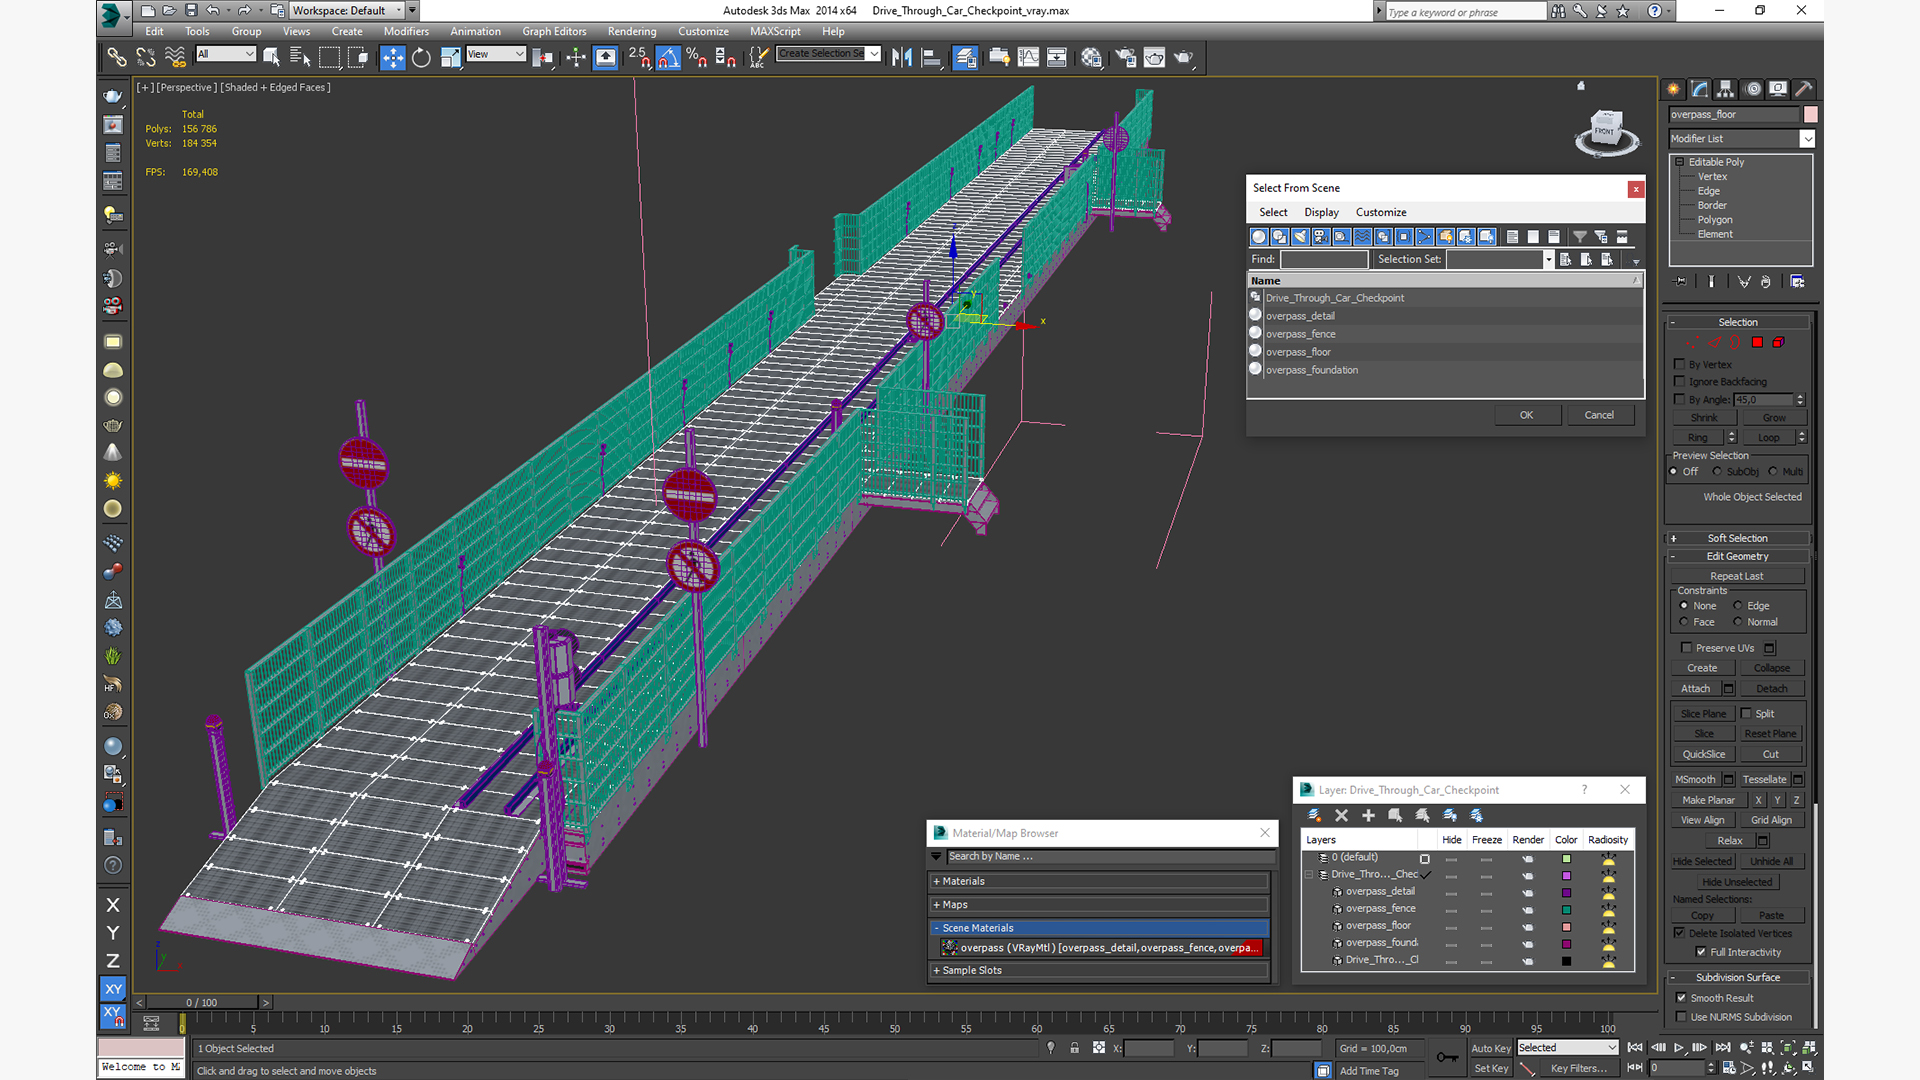1920x1080 pixels.
Task: Open the MAXScript menu
Action: [775, 32]
